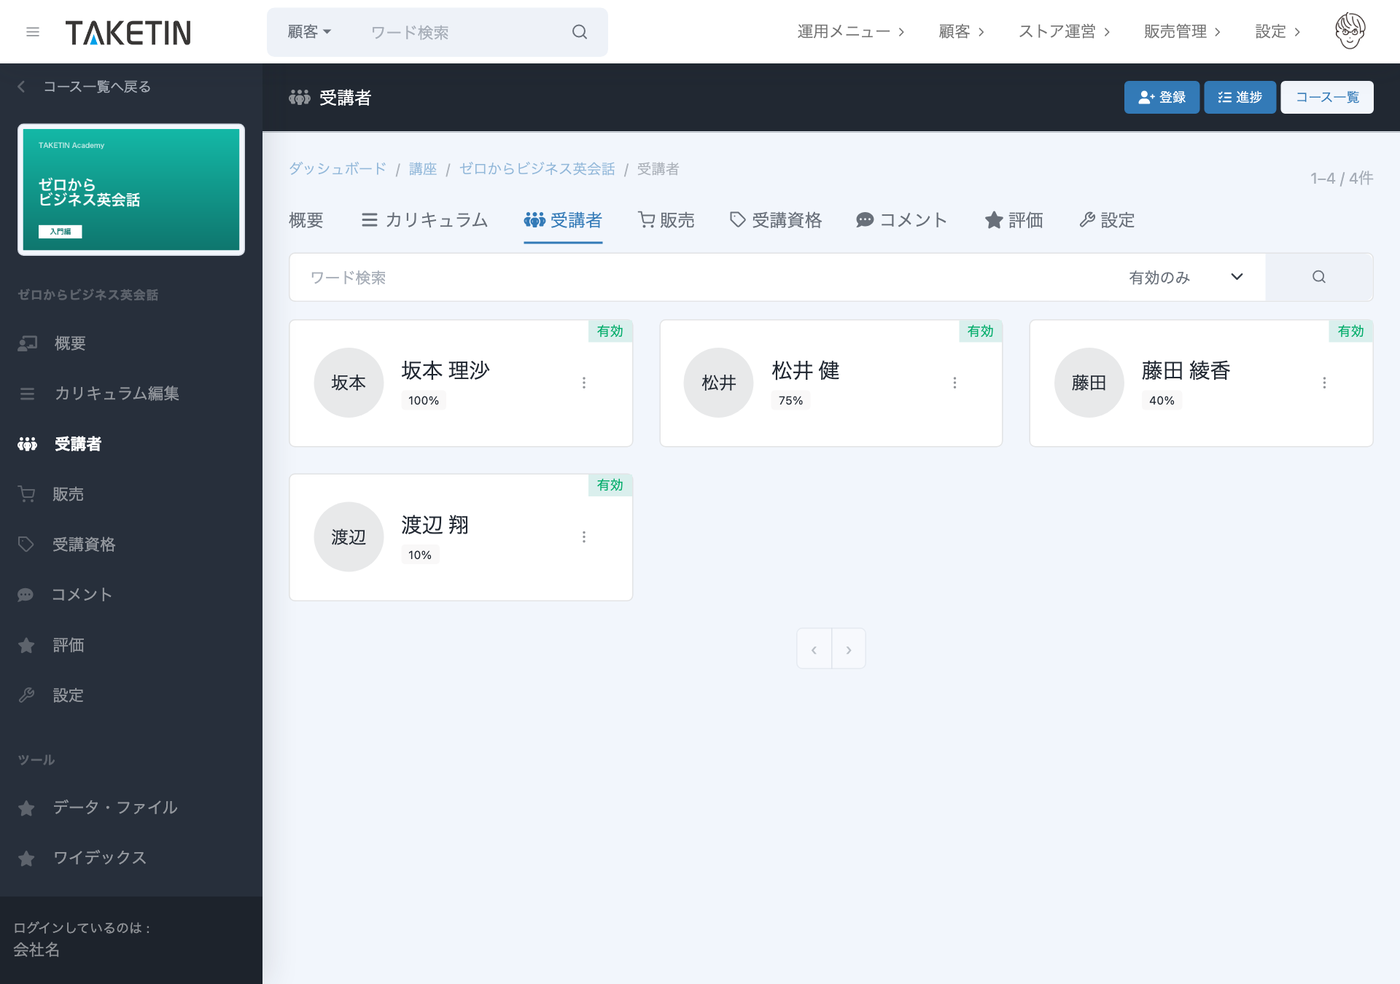Open コメント in the sidebar

coord(65,594)
